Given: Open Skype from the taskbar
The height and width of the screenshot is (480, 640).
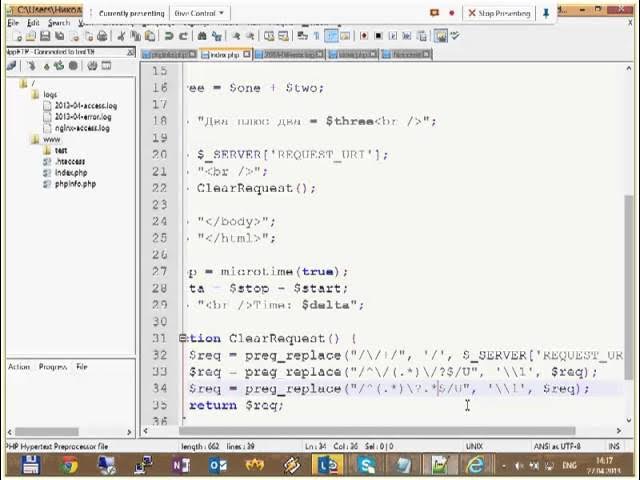Looking at the screenshot, I should [366, 465].
